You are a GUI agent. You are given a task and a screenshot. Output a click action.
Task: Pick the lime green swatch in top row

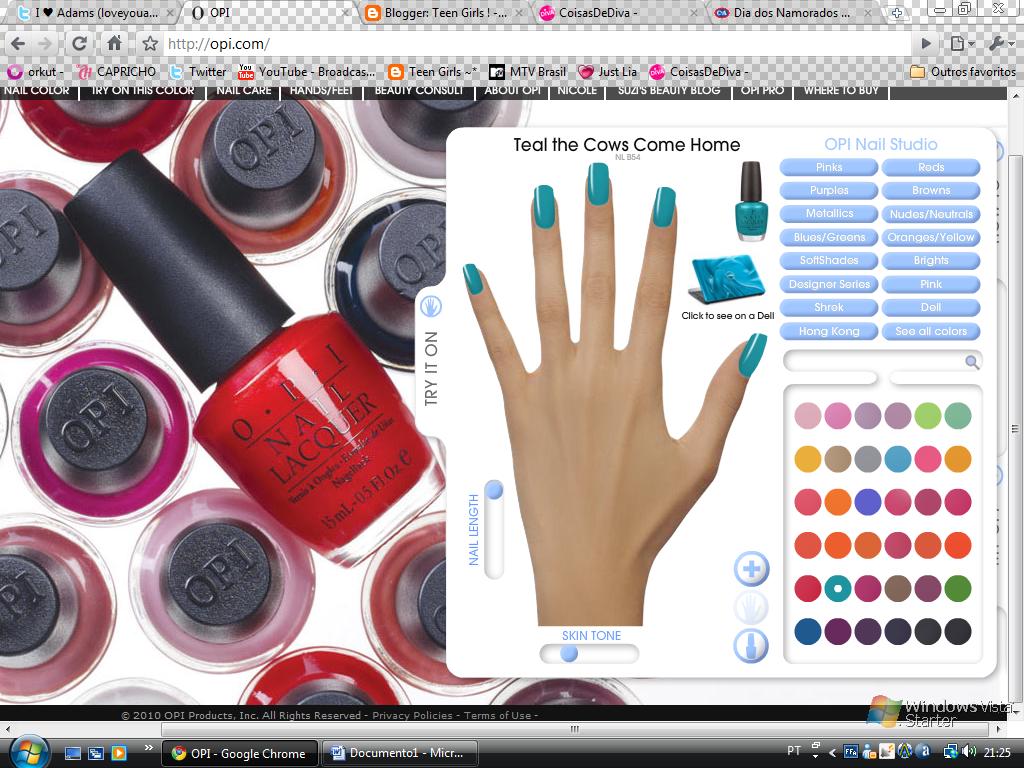(927, 415)
